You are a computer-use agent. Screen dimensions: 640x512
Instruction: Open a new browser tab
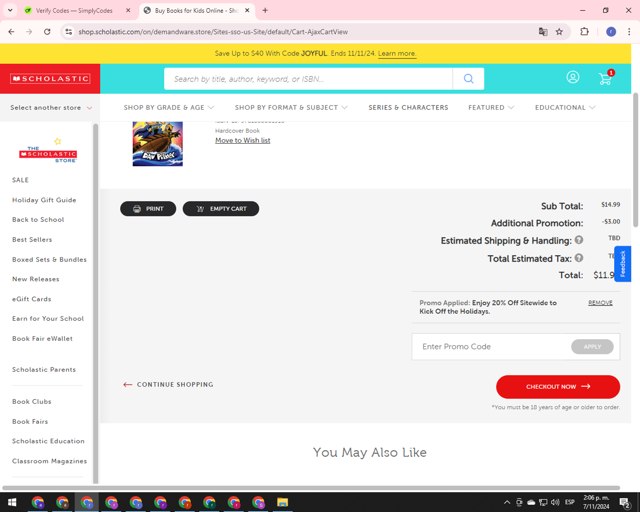(x=265, y=11)
